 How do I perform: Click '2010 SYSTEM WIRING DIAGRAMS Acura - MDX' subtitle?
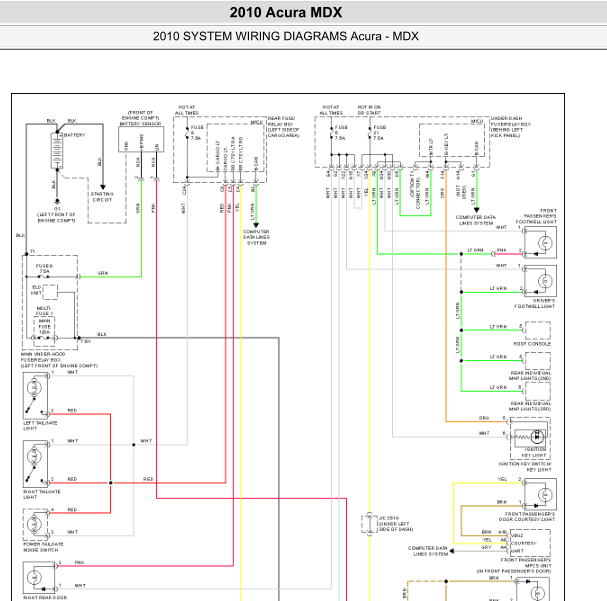286,36
